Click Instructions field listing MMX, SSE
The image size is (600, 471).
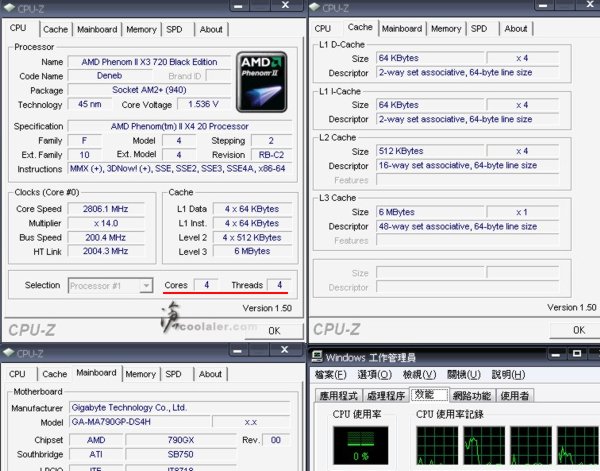(179, 169)
